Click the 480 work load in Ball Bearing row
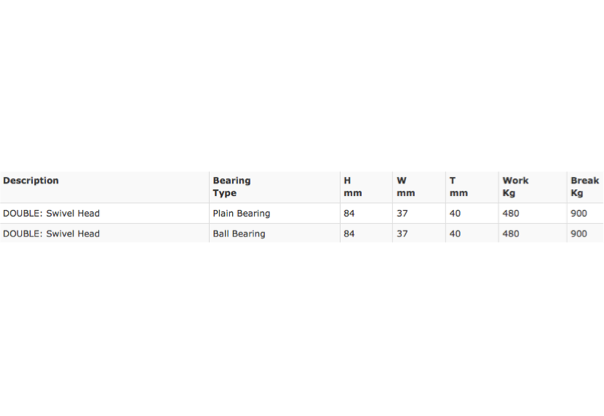 [x=511, y=234]
